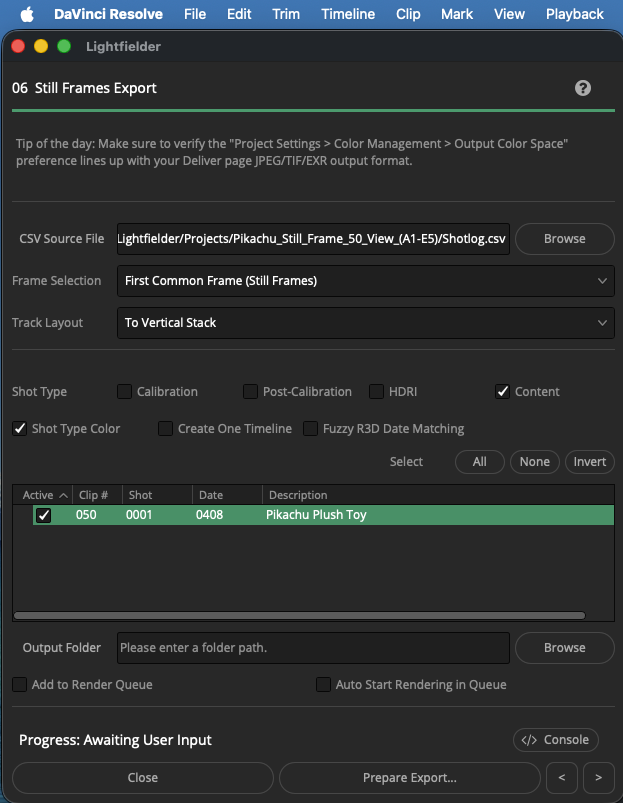The image size is (623, 803).
Task: Select the Pikachu Plush Toy description
Action: [x=316, y=515]
